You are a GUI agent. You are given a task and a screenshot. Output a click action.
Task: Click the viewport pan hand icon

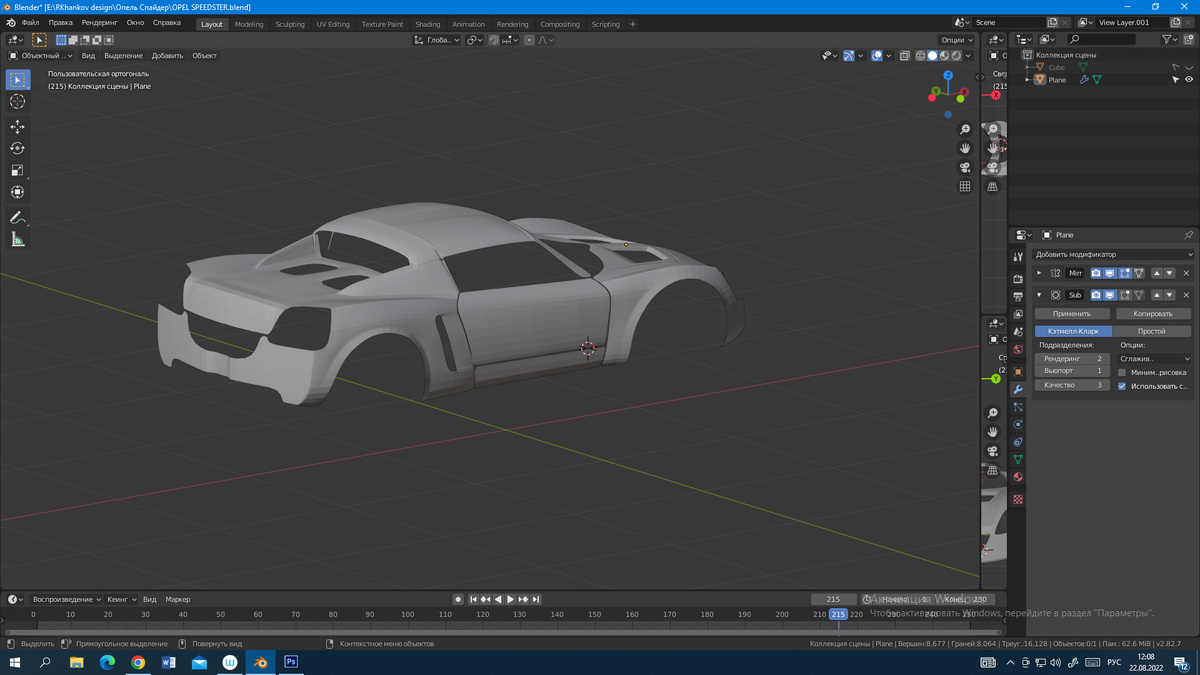(x=965, y=148)
